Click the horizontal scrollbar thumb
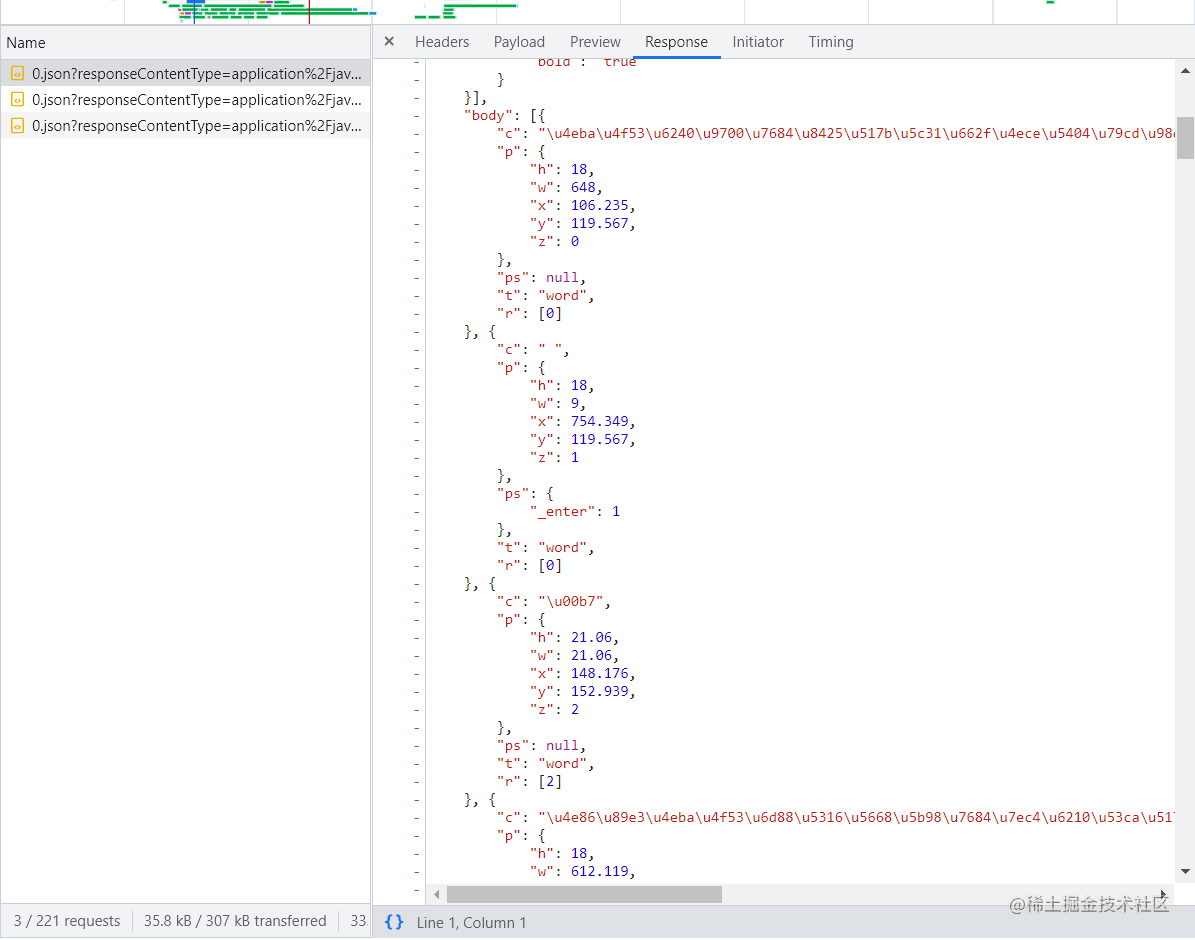 (585, 894)
